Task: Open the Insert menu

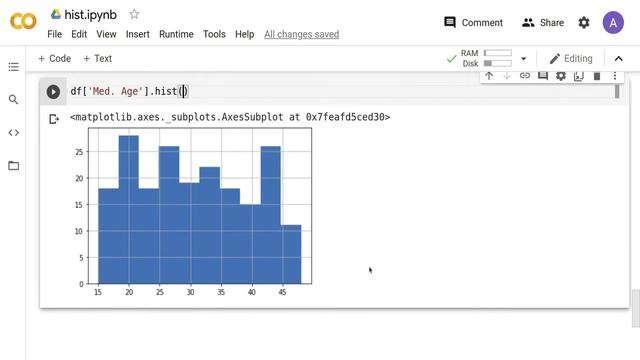Action: point(138,34)
